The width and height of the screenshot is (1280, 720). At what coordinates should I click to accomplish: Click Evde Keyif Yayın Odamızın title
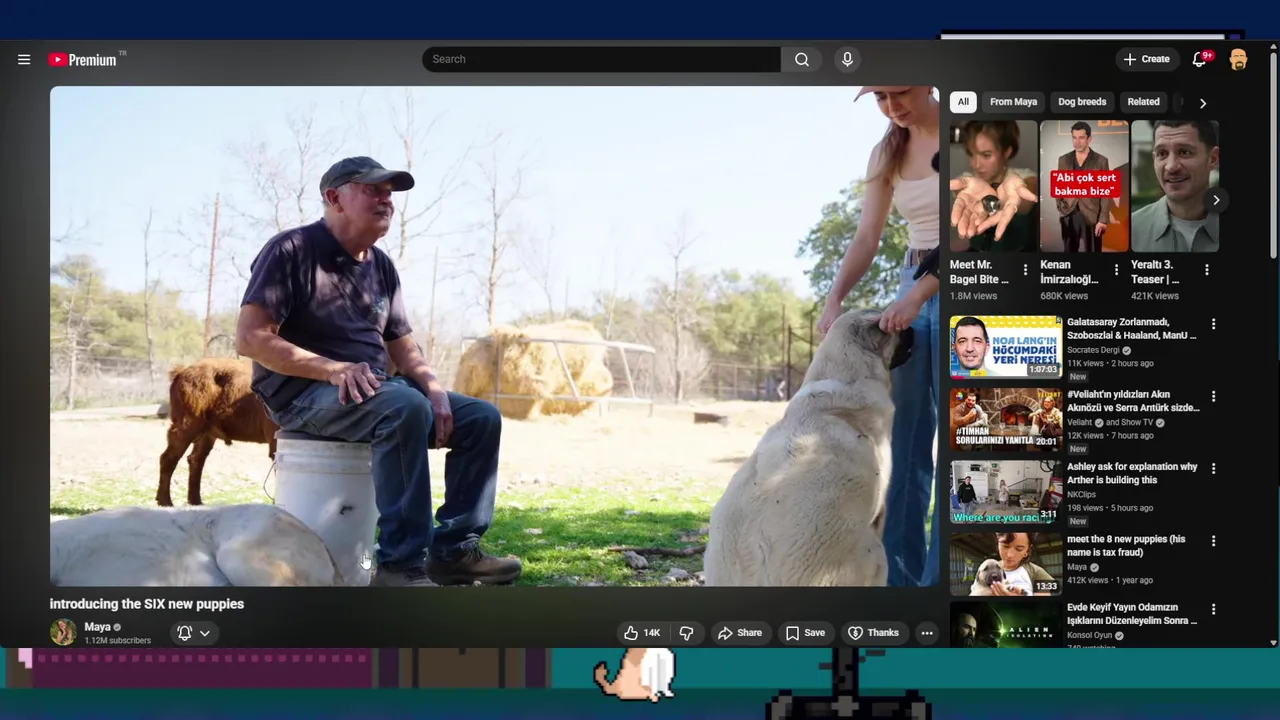click(1131, 614)
